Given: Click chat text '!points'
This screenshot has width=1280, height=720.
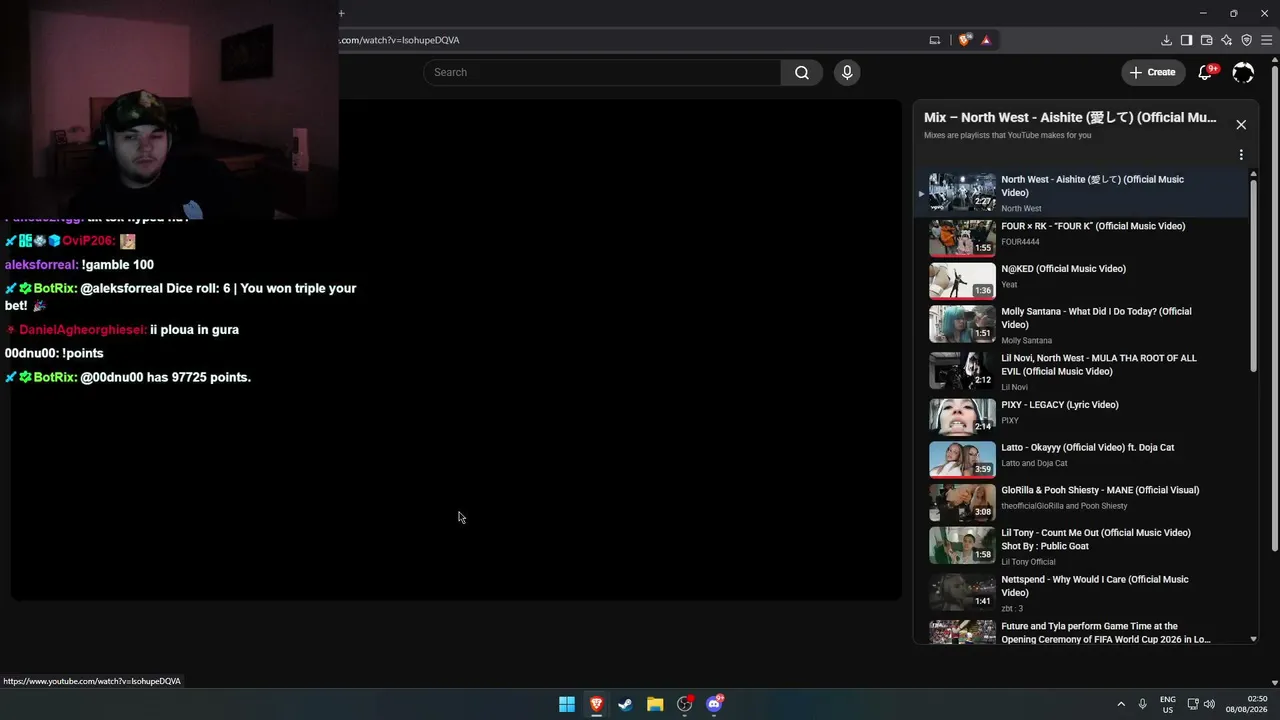Looking at the screenshot, I should point(83,353).
